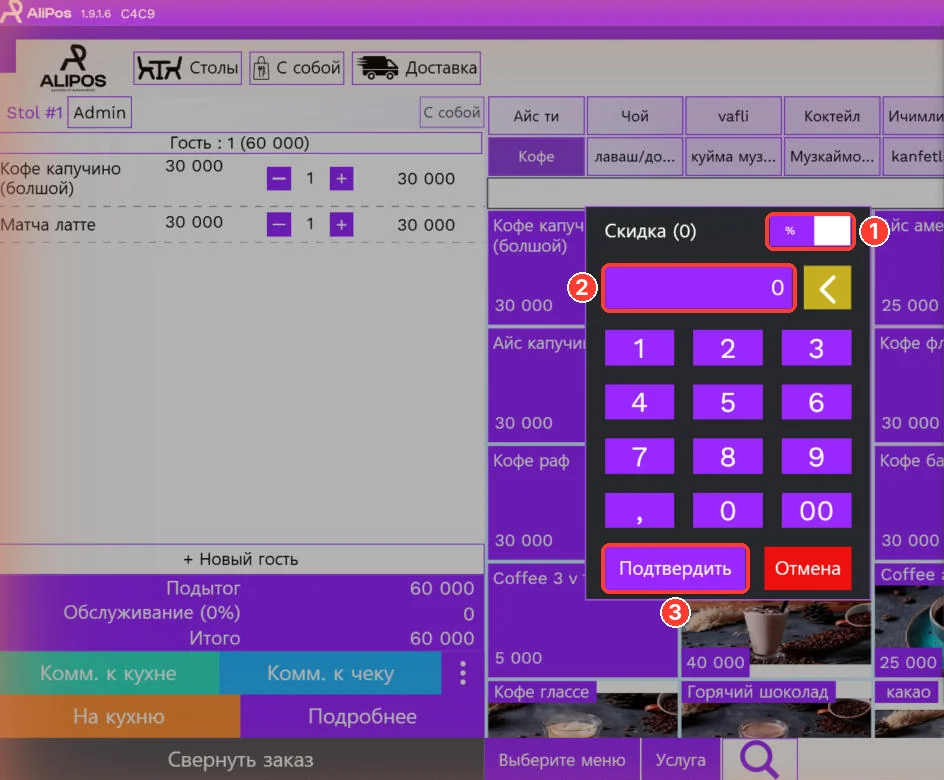Open the three-dot more options menu
944x780 pixels.
pyautogui.click(x=462, y=673)
